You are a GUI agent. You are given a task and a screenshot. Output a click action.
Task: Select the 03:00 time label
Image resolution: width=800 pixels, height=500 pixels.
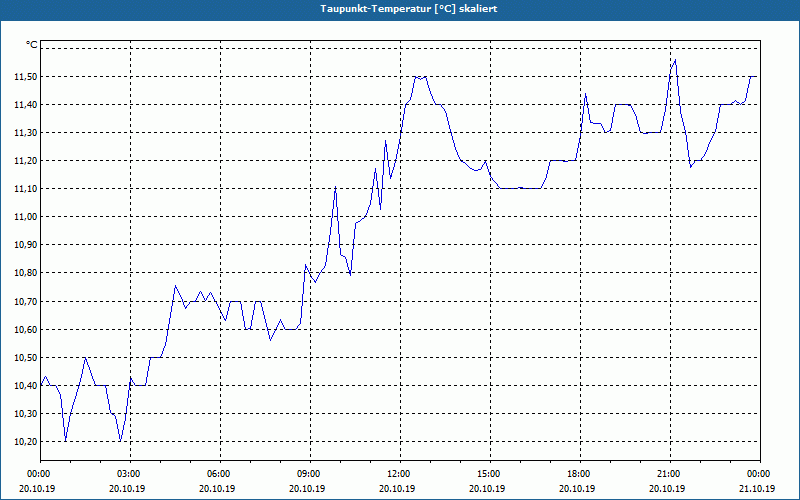coord(131,474)
